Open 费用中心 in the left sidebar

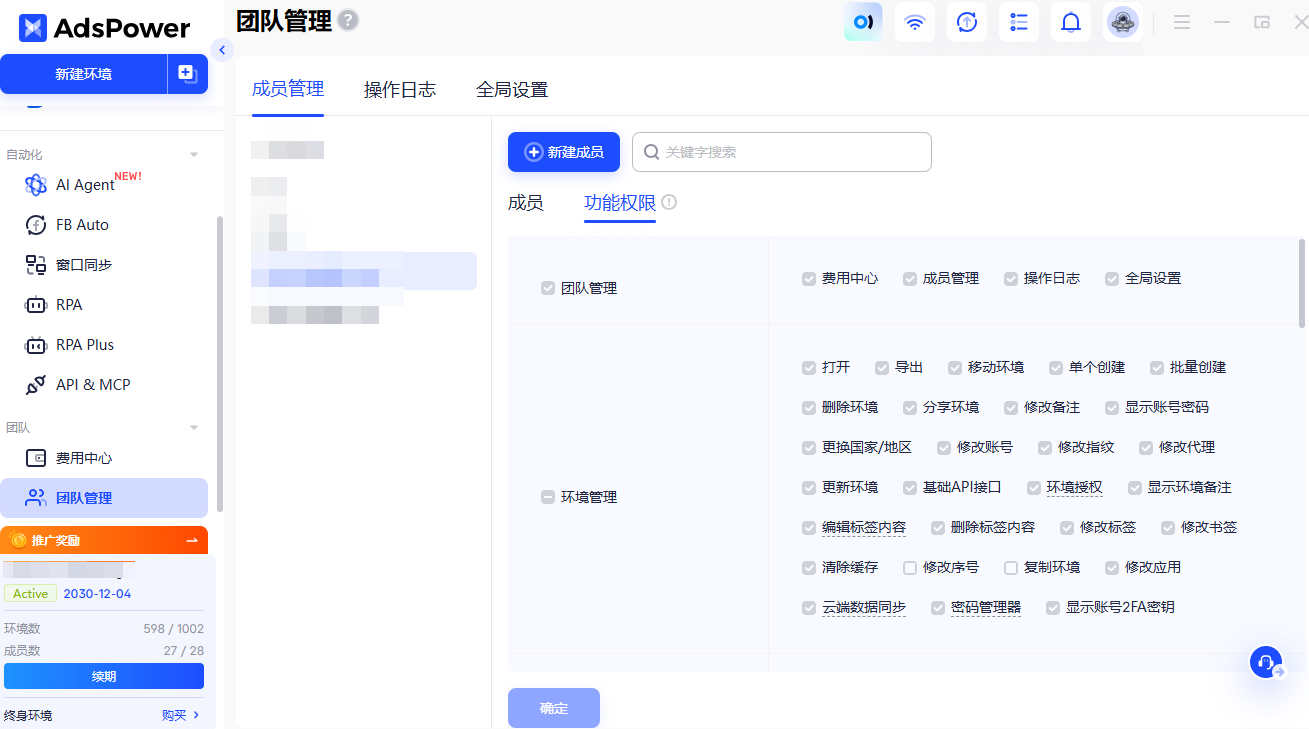point(84,458)
